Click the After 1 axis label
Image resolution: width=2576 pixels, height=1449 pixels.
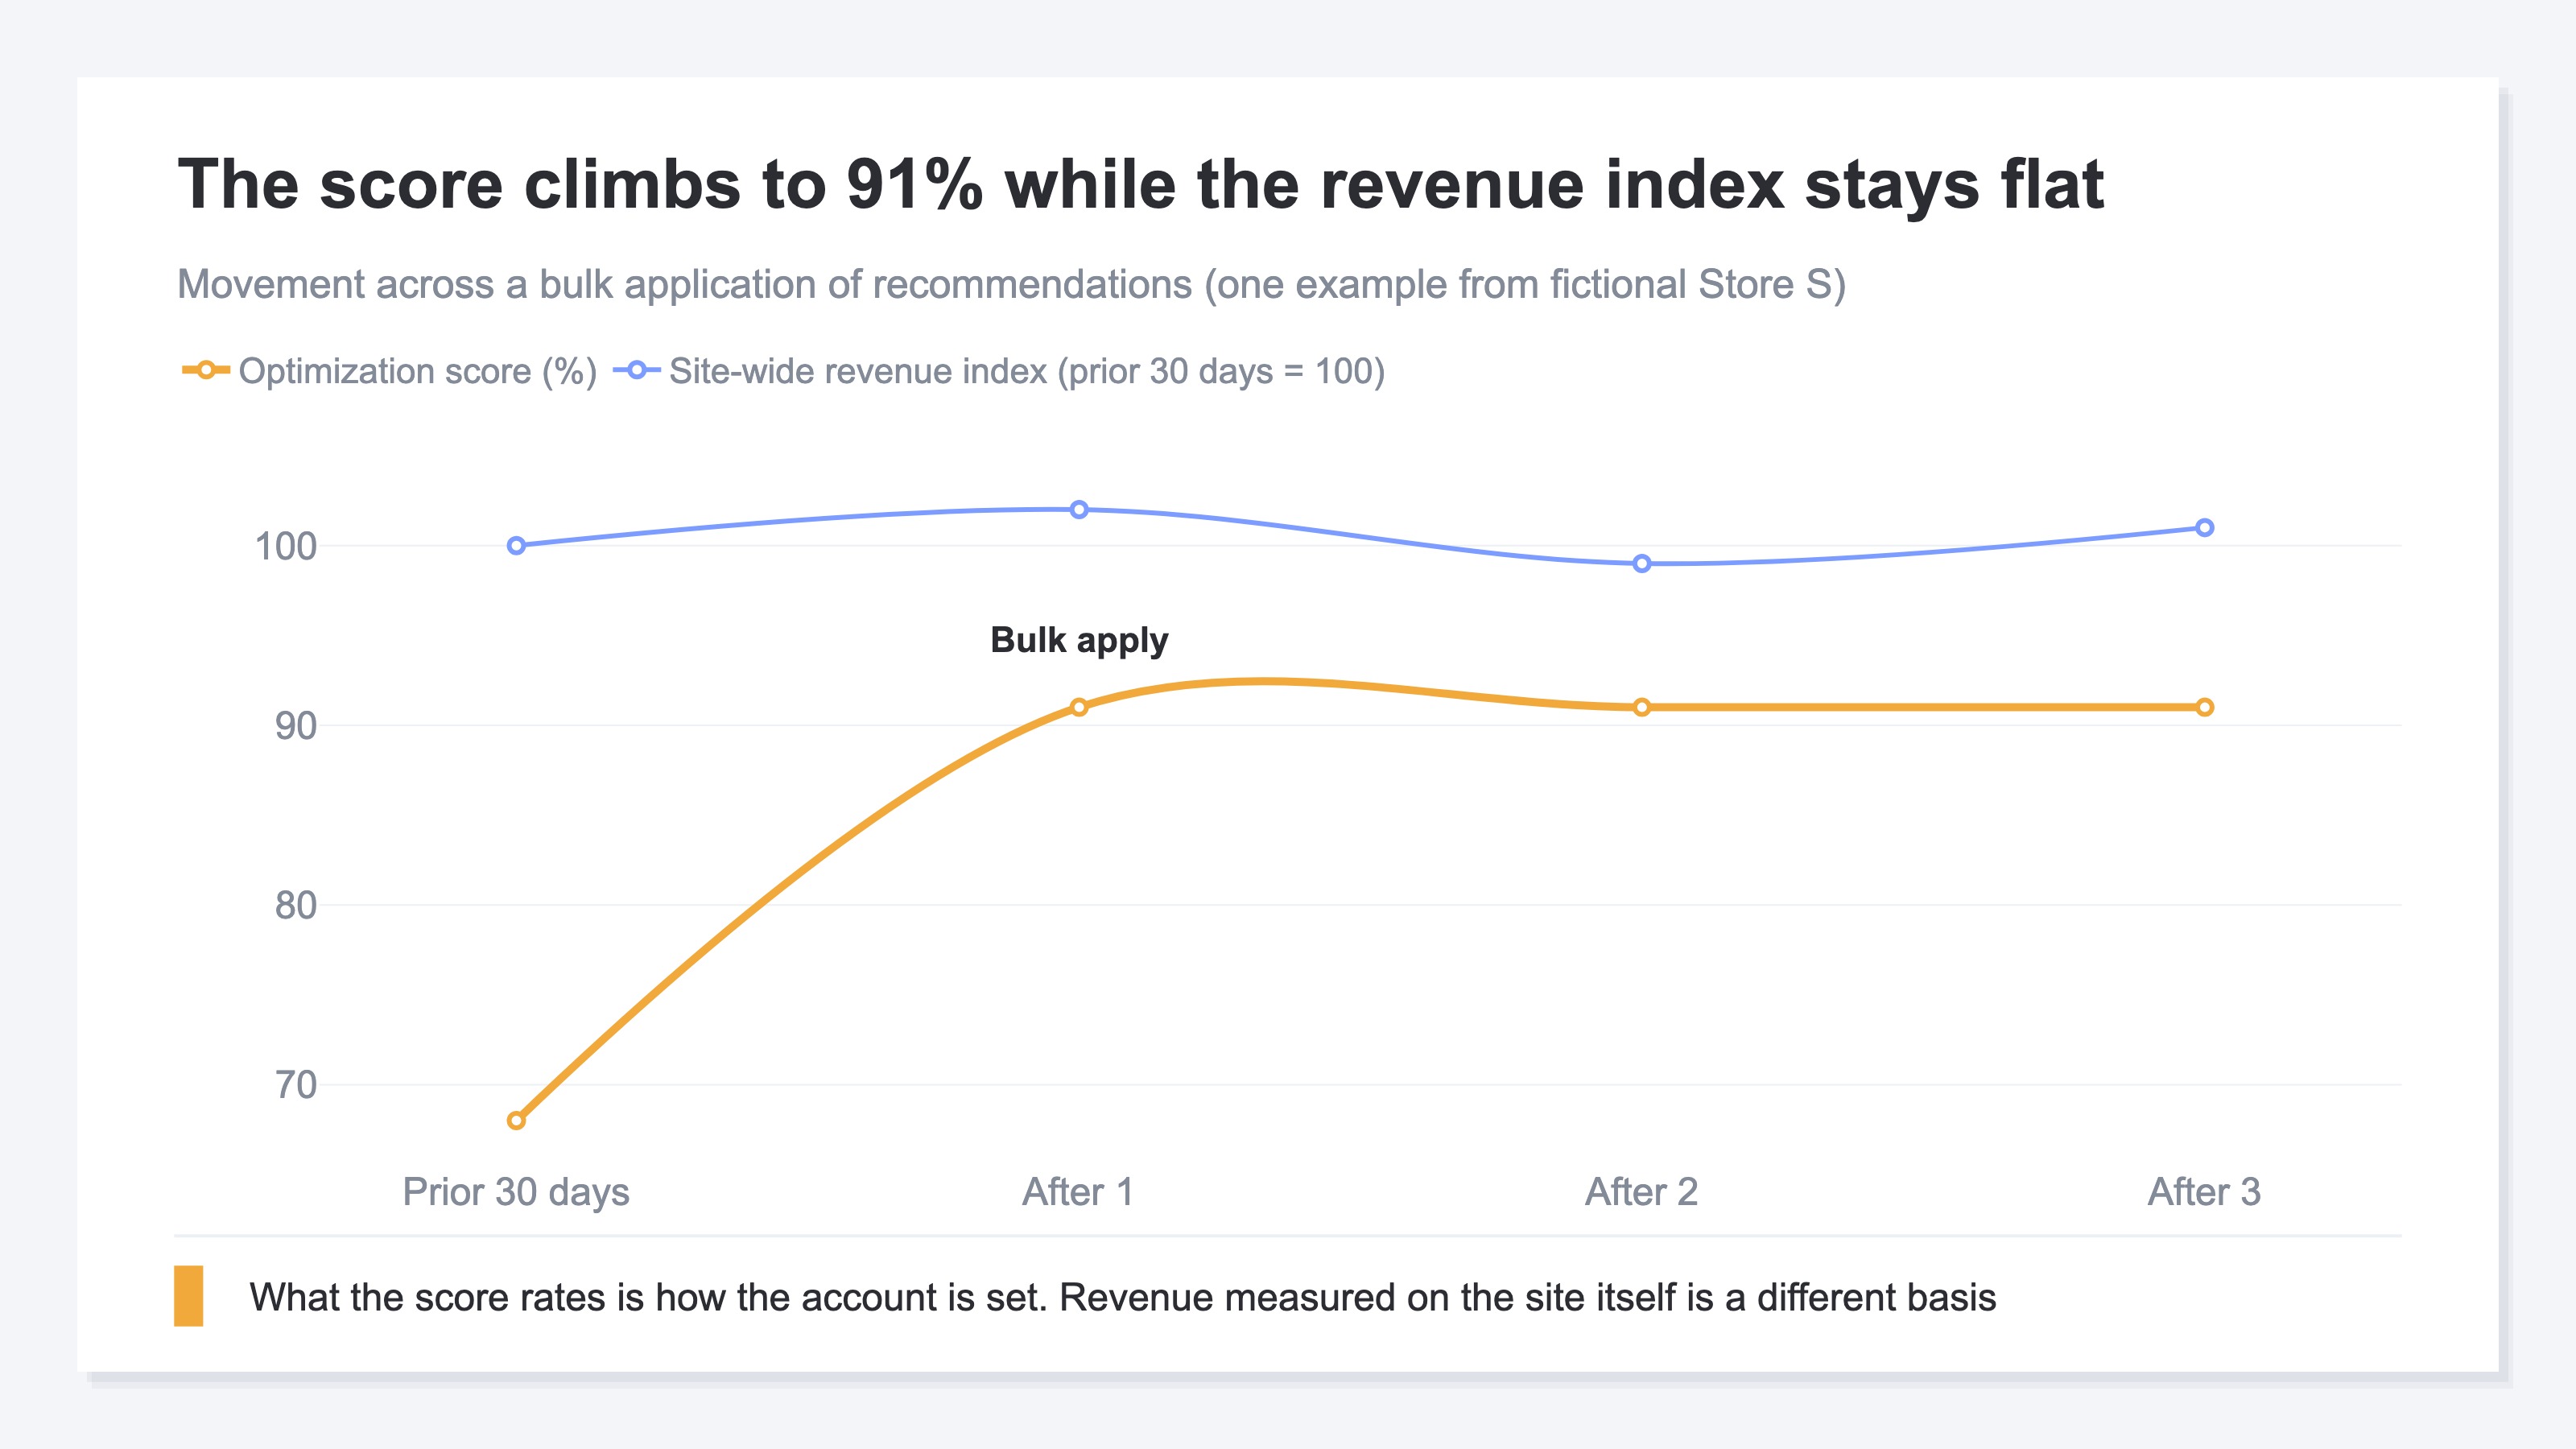[1078, 1192]
